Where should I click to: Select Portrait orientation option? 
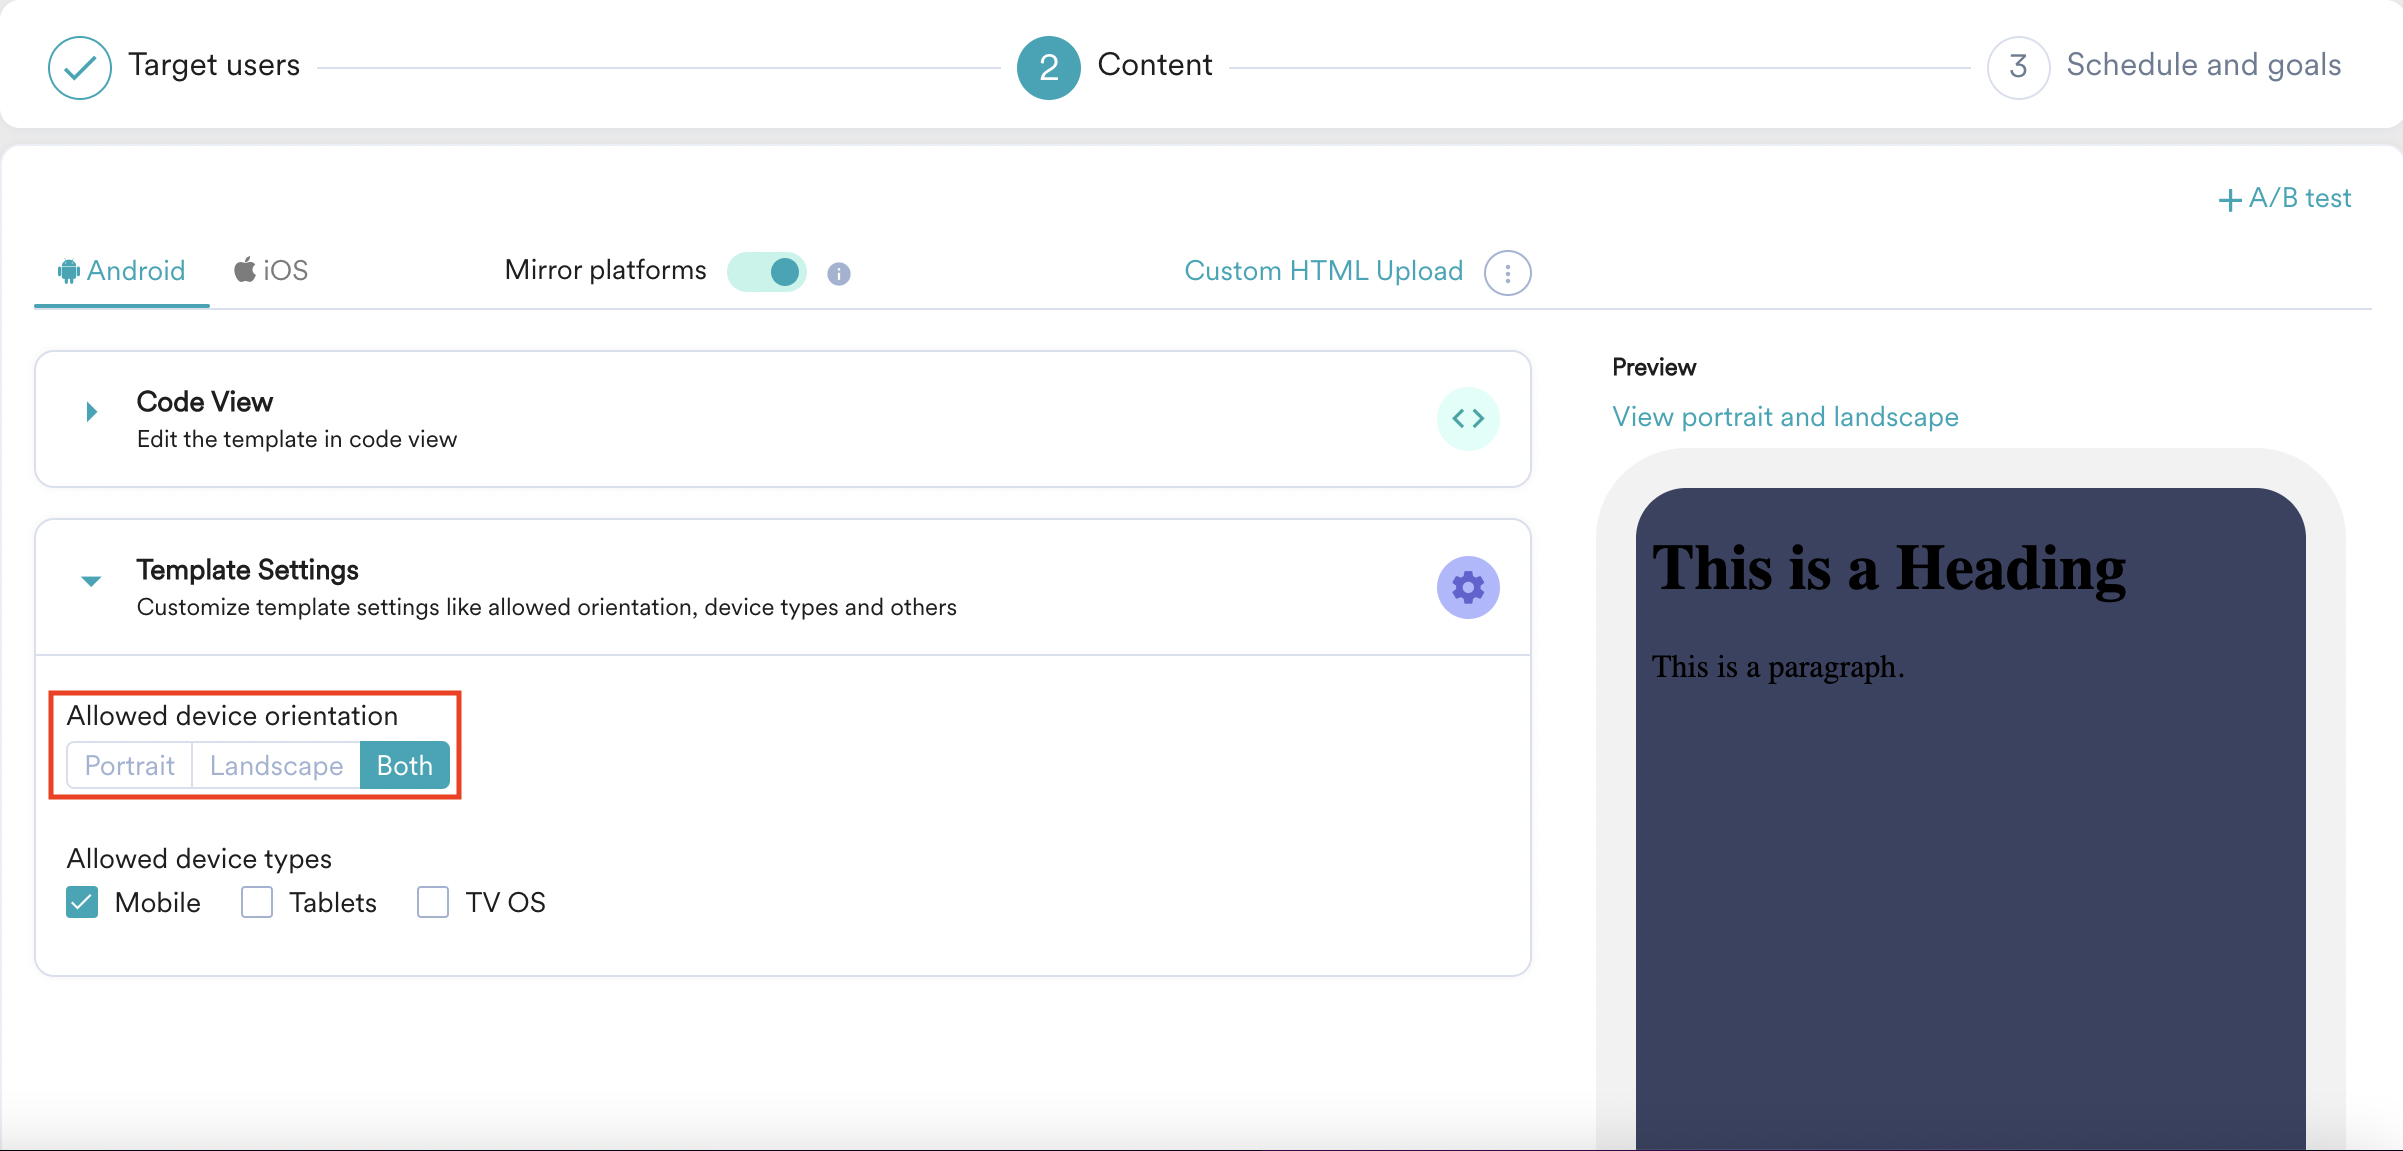tap(130, 765)
